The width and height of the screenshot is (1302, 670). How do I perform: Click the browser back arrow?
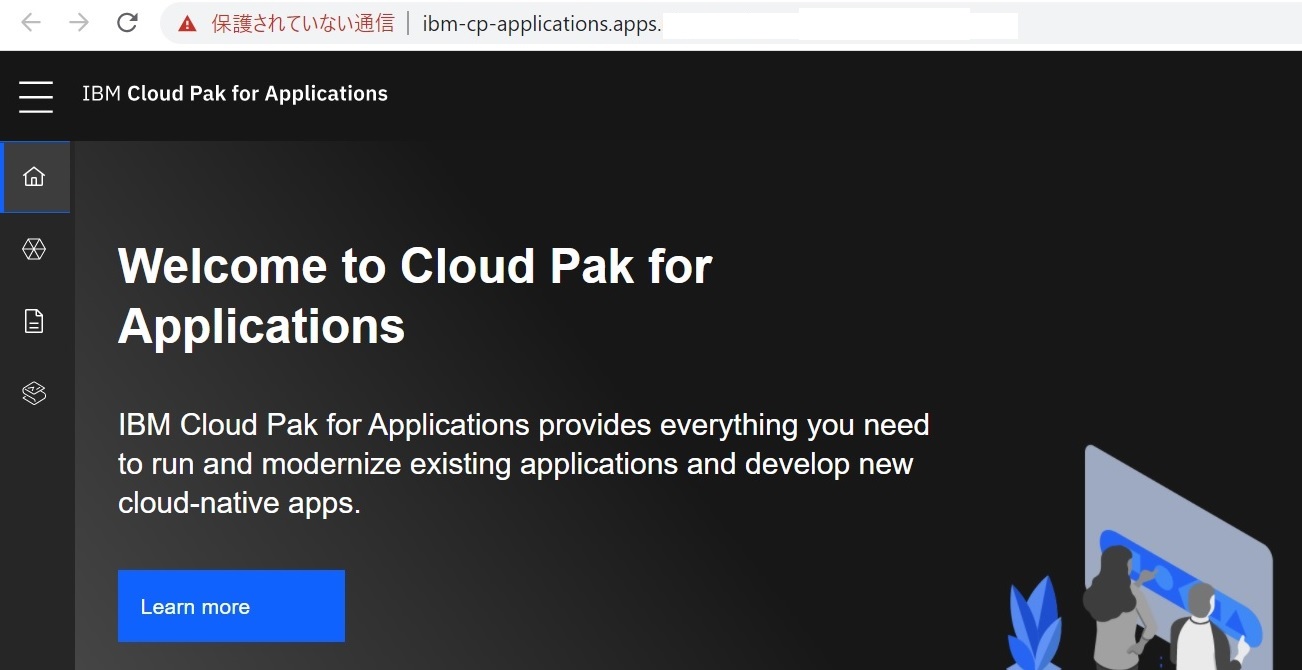(30, 22)
